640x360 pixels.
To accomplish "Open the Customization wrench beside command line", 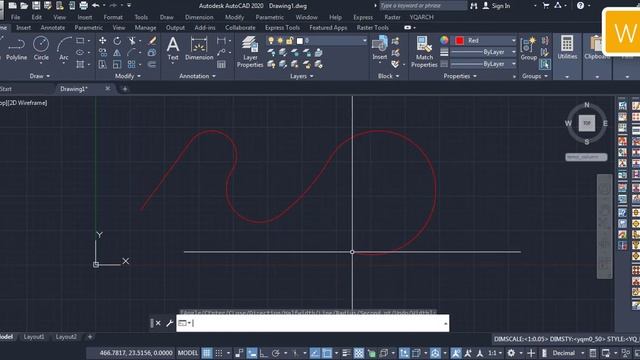I will tap(169, 323).
